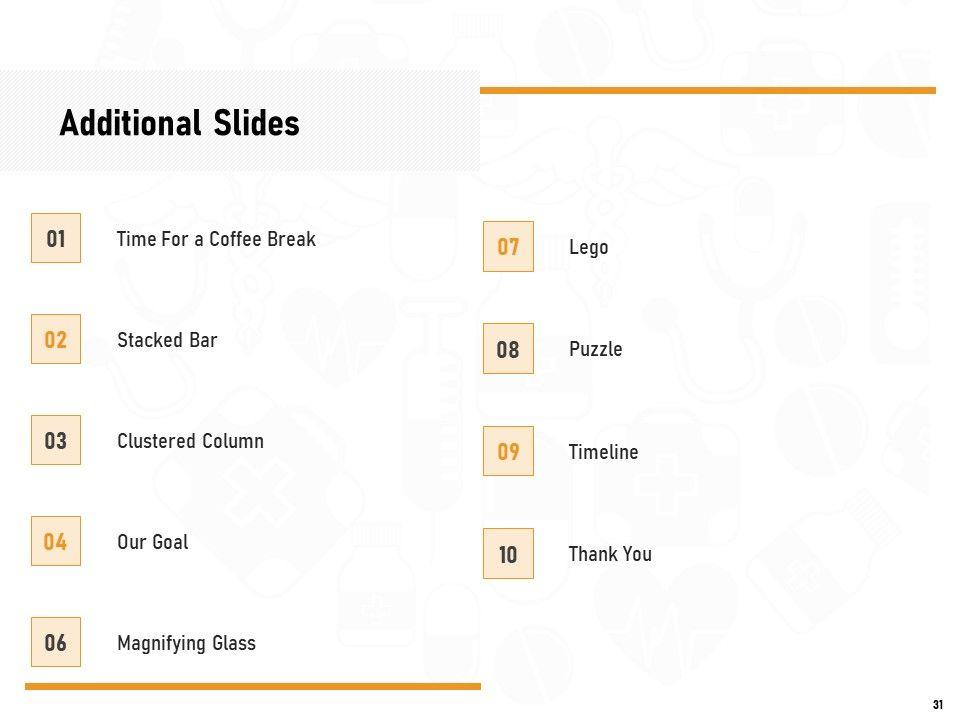Image resolution: width=960 pixels, height=720 pixels.
Task: Click the slide number 31
Action: click(937, 705)
